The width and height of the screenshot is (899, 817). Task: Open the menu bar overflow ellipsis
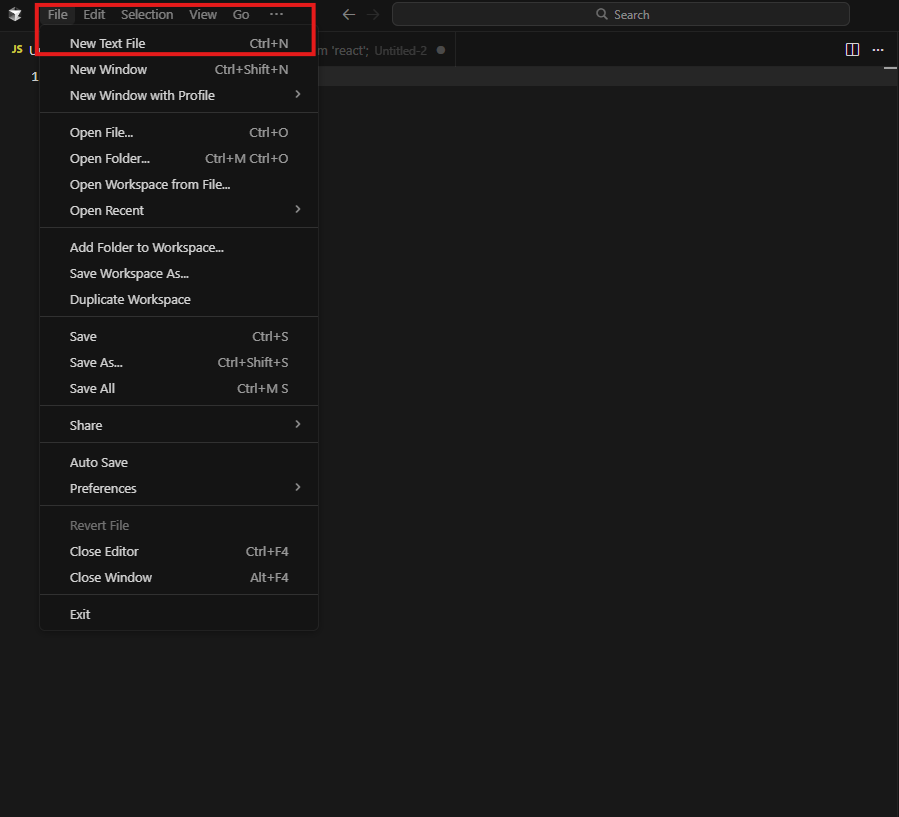[276, 15]
